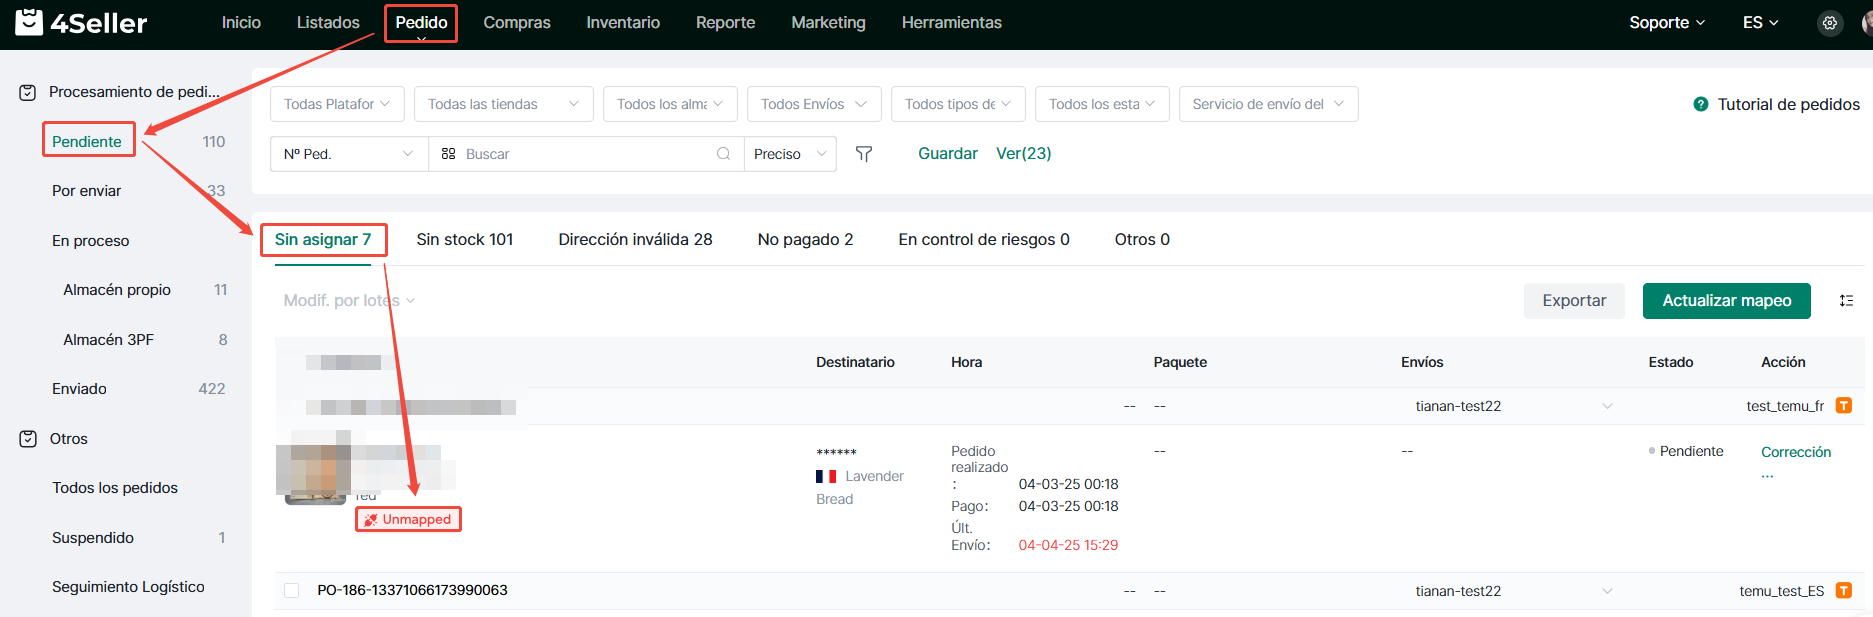Click the list density settings icon

click(1846, 301)
